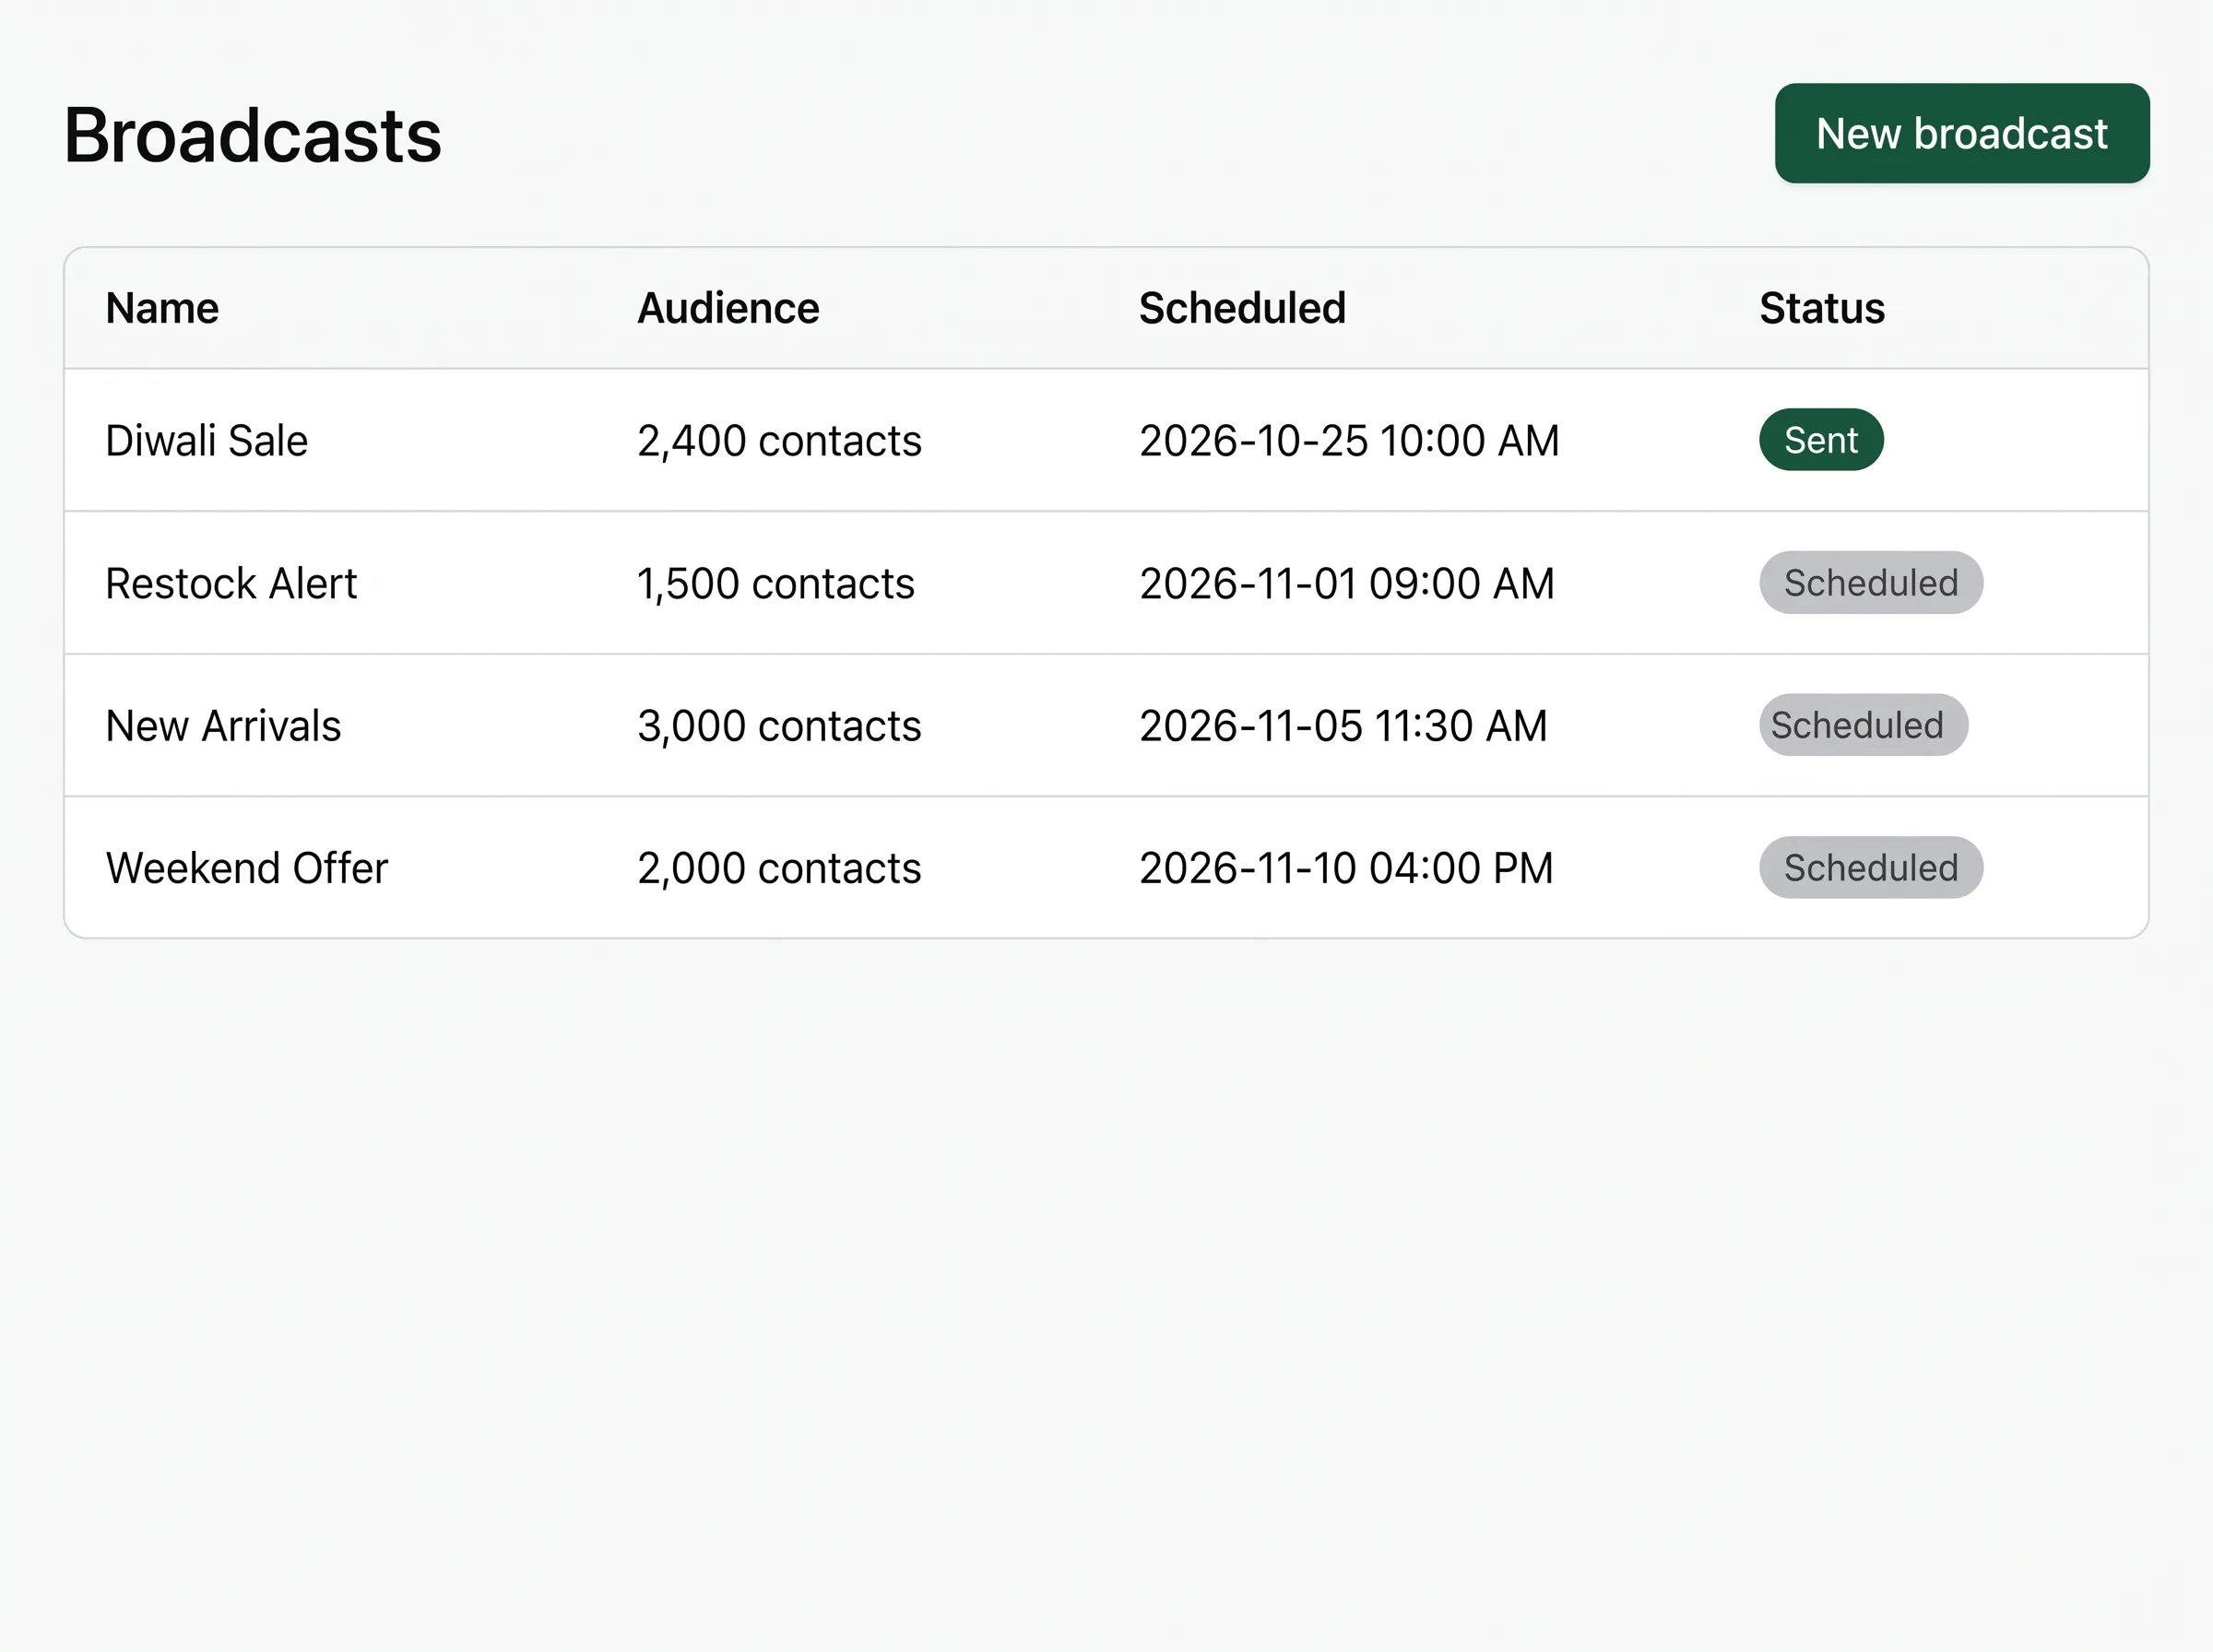Click the Scheduled badge for New Arrivals

(1863, 725)
